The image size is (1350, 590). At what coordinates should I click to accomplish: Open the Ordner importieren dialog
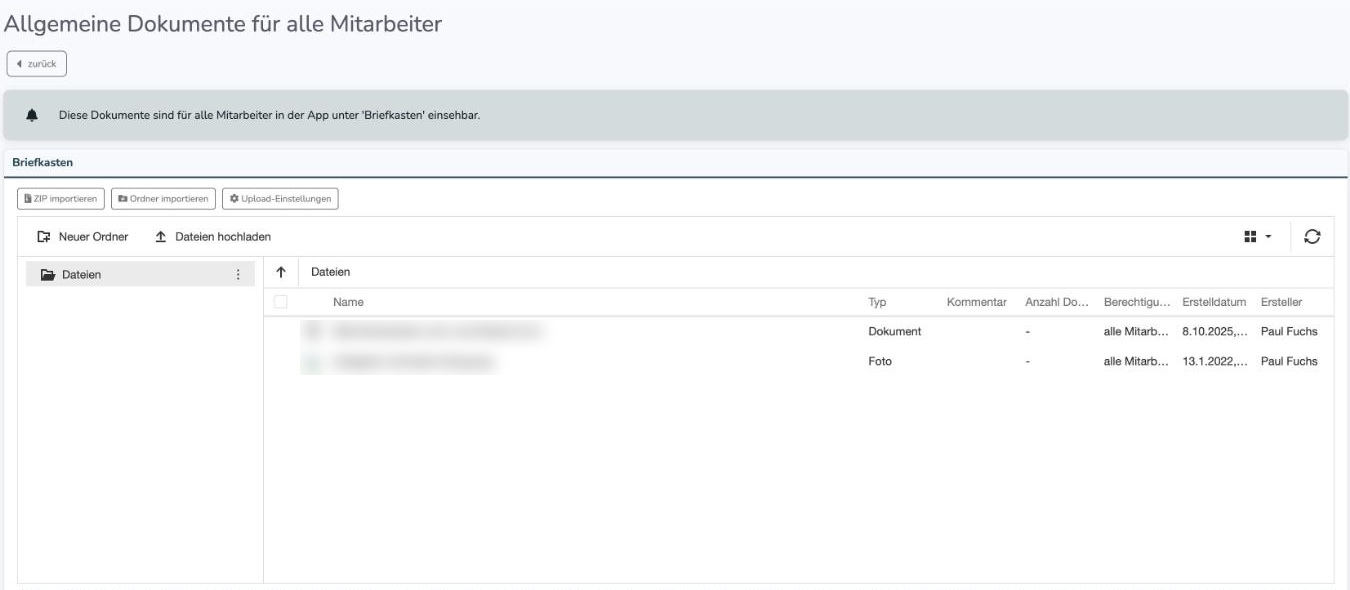(163, 199)
